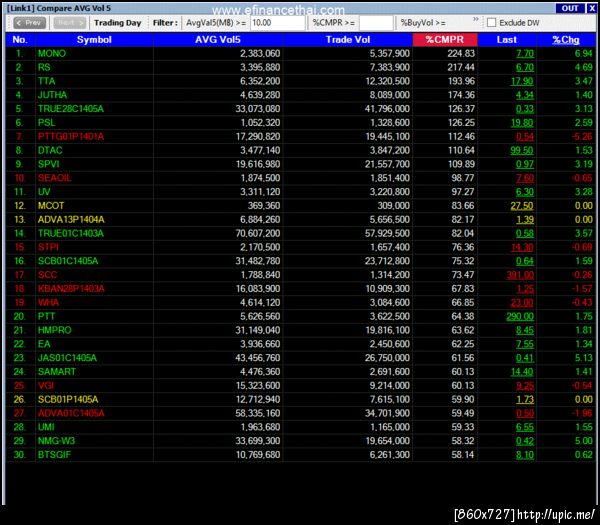Open MCOT last price 27.50 link
This screenshot has width=600, height=525.
click(x=522, y=206)
